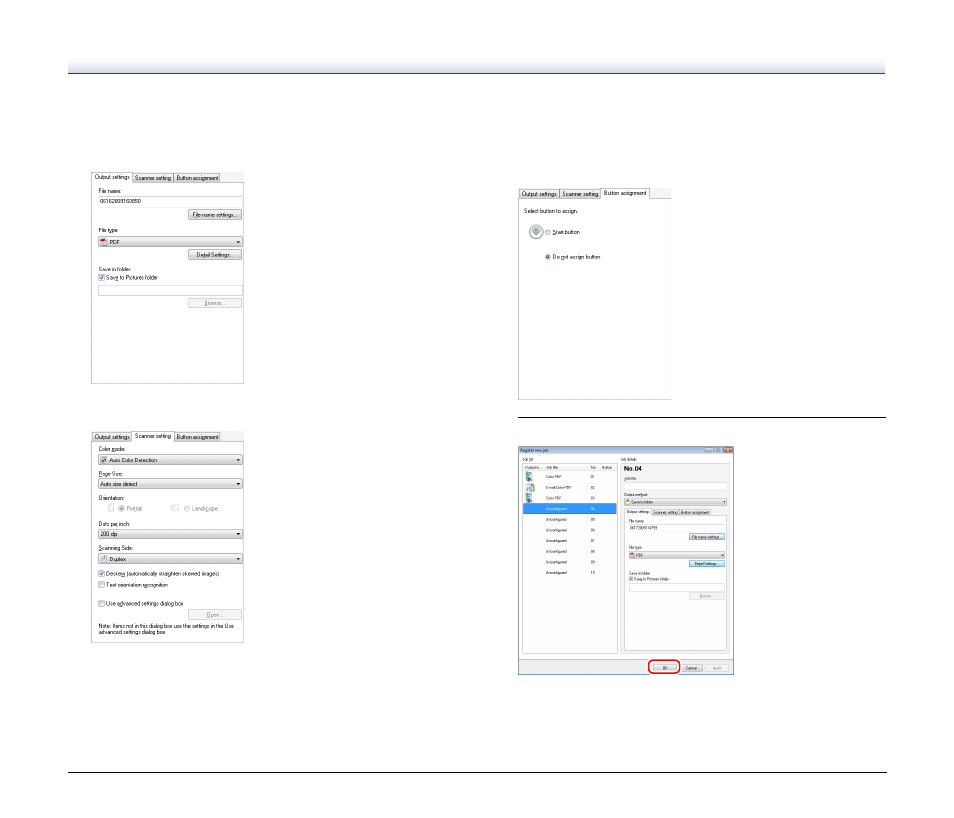
Task: Open Button assignment tab in Register new job dialog
Action: click(695, 512)
